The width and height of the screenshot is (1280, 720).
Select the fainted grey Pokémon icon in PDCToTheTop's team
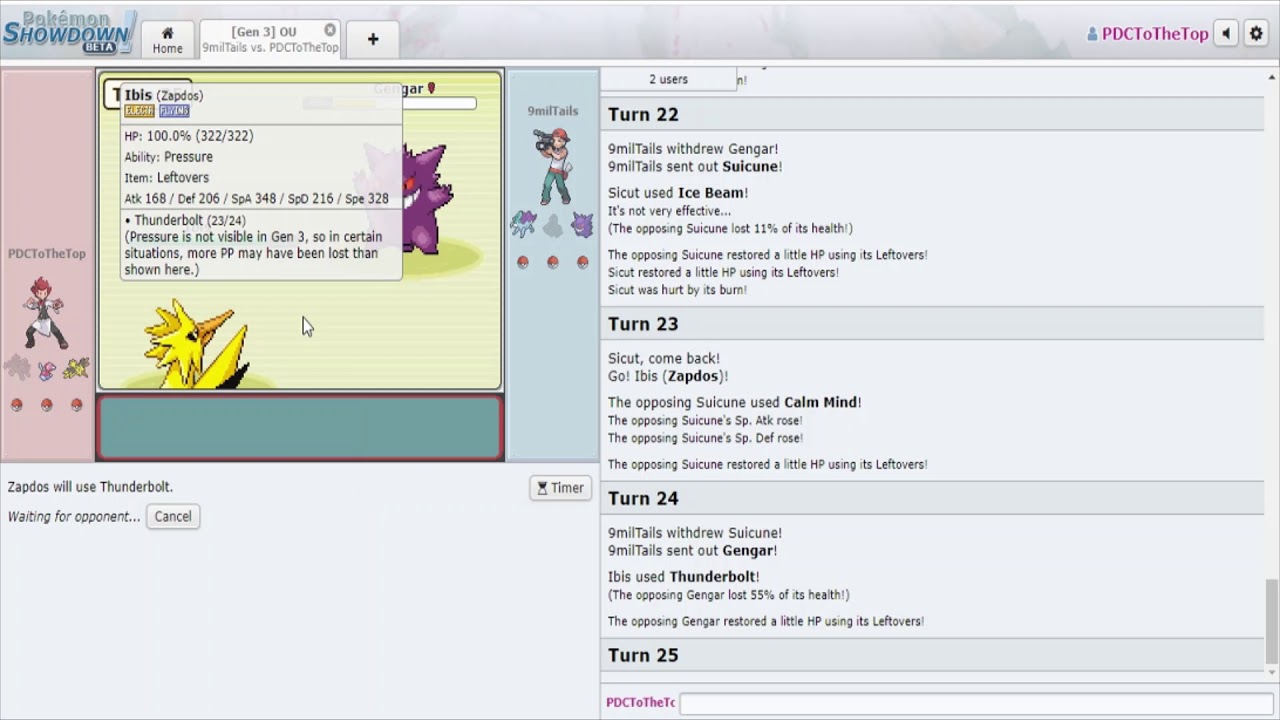coord(17,368)
